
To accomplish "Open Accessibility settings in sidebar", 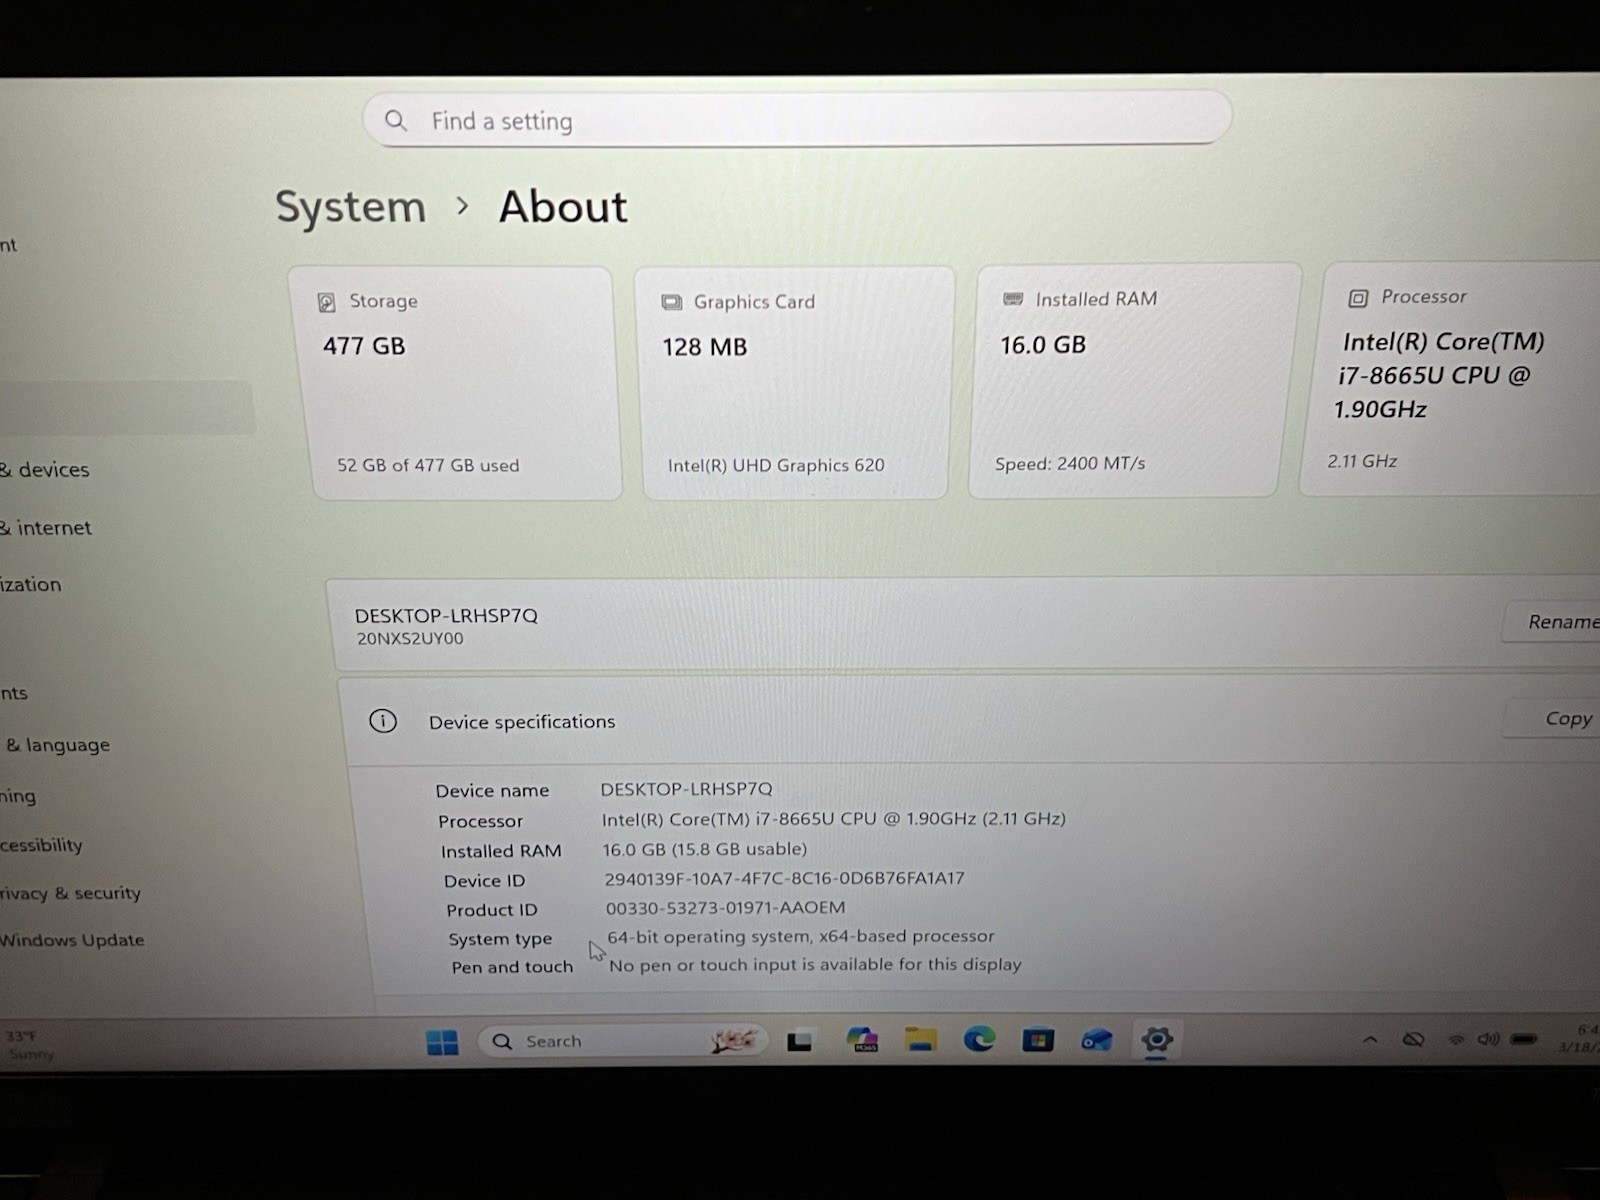I will pyautogui.click(x=41, y=845).
